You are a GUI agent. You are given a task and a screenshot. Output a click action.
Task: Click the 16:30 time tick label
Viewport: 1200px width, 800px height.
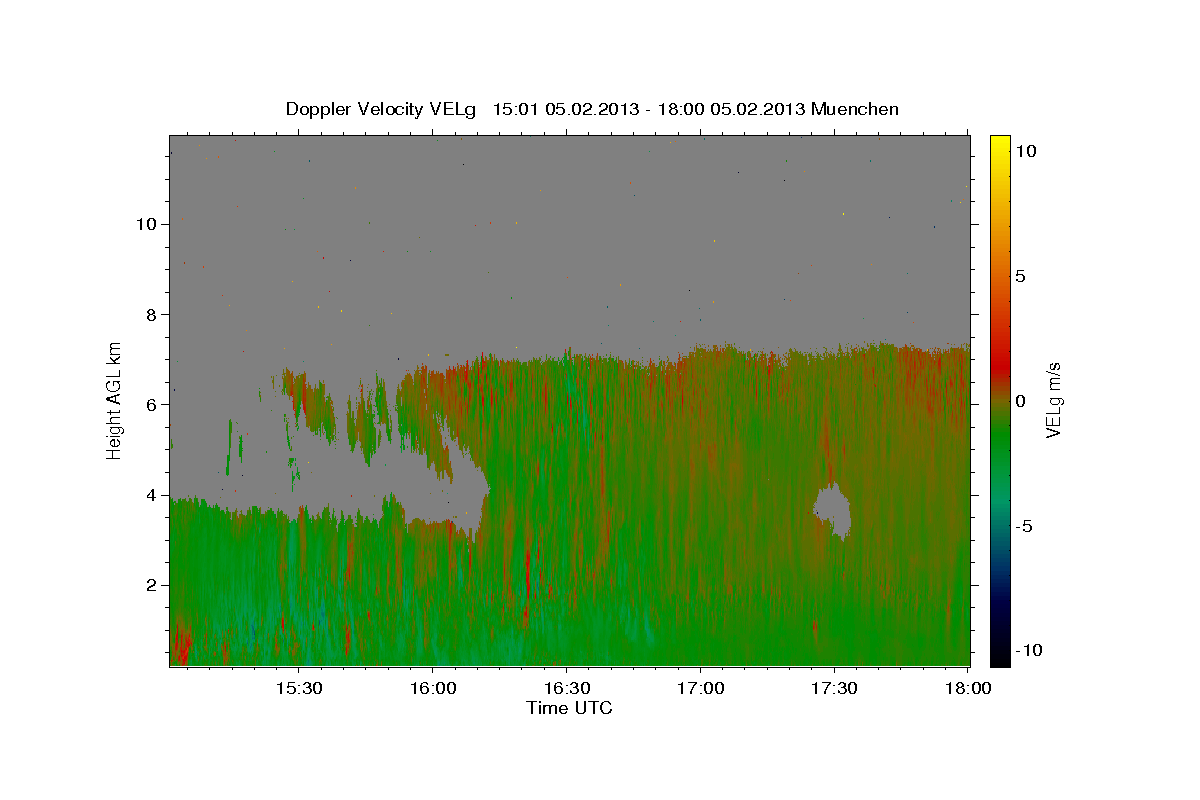click(567, 688)
